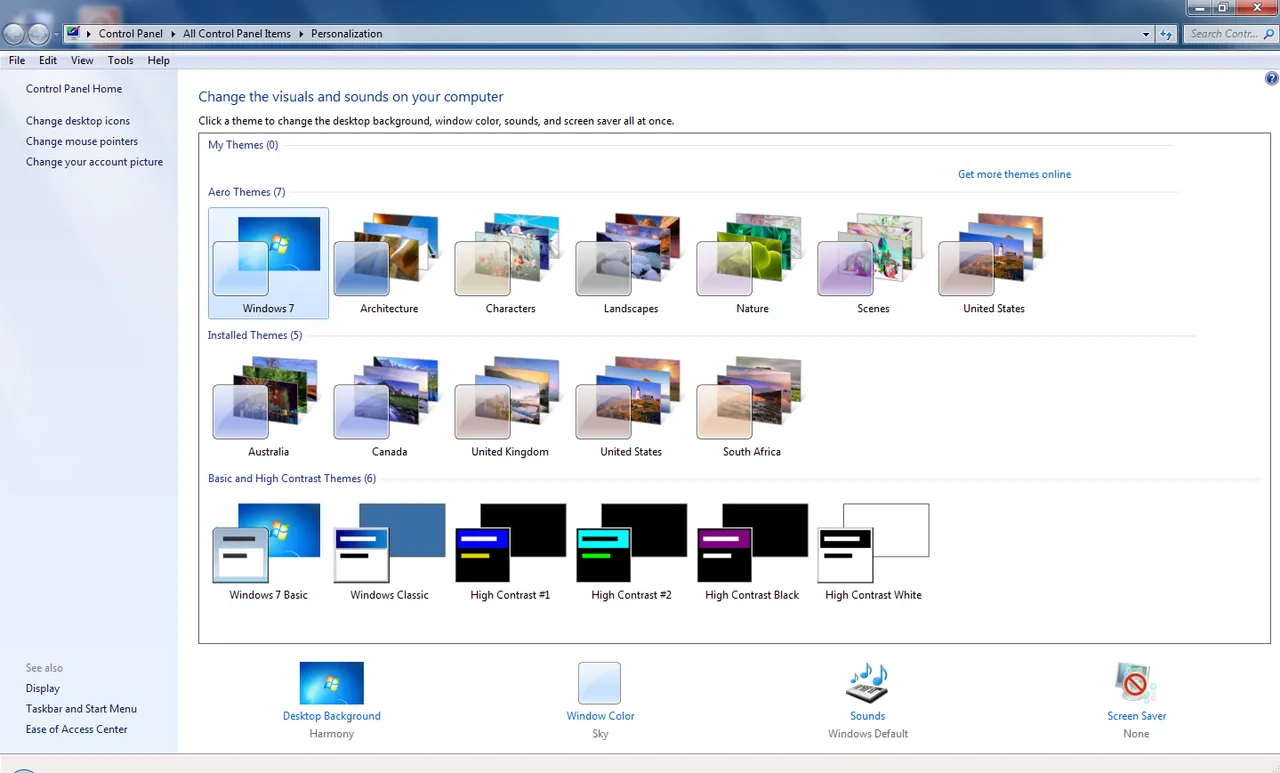This screenshot has height=773, width=1280.
Task: Select the Windows 7 Aero theme
Action: [x=268, y=263]
